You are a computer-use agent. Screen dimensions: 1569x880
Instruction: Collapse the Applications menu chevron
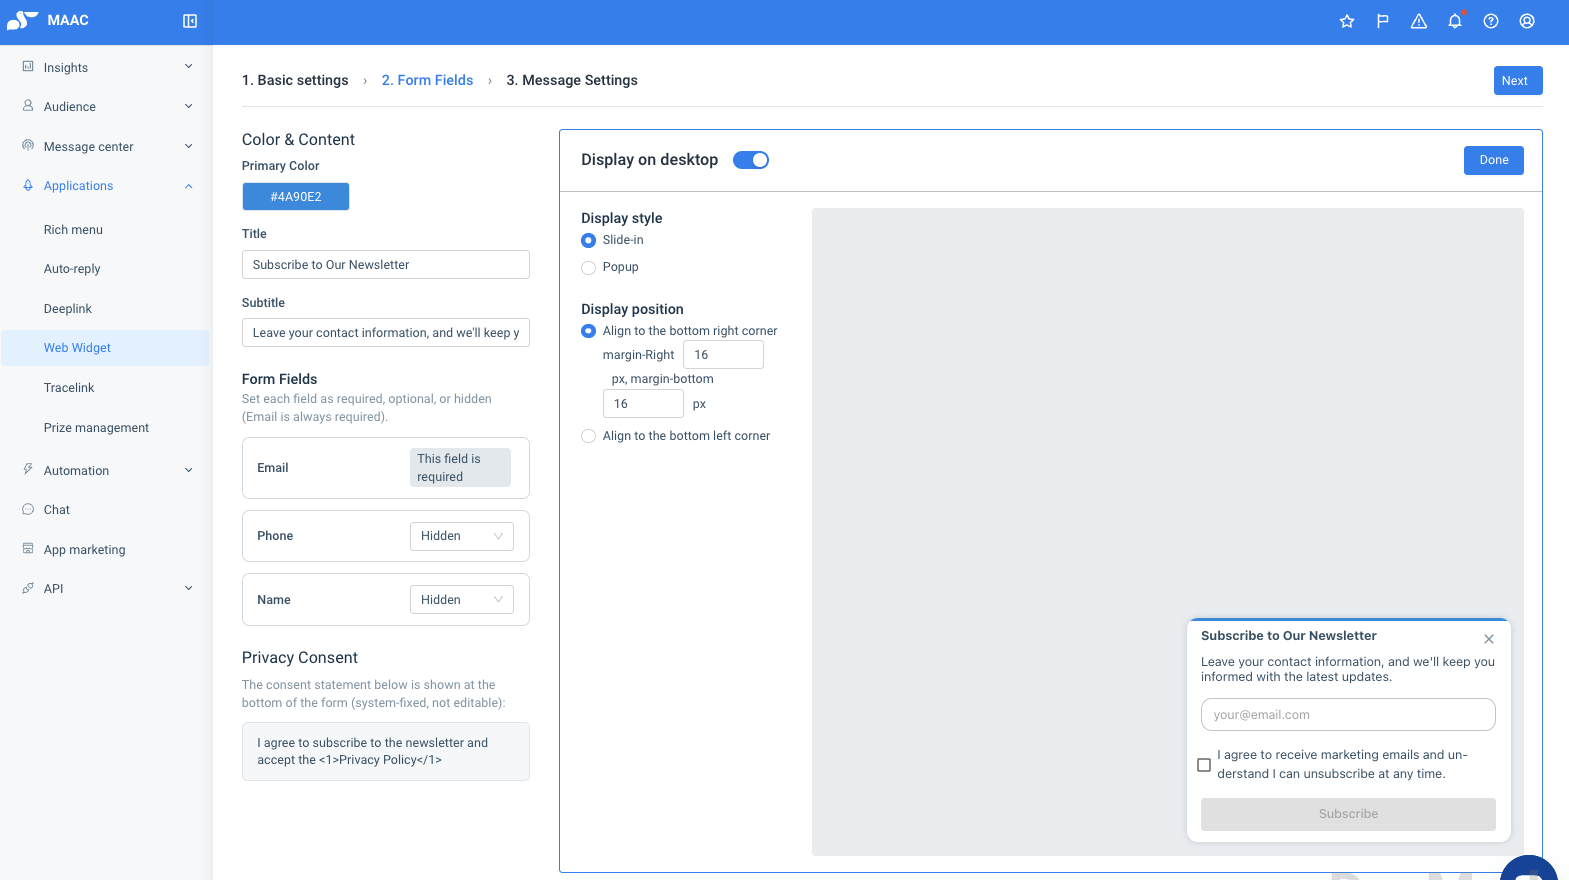point(188,186)
